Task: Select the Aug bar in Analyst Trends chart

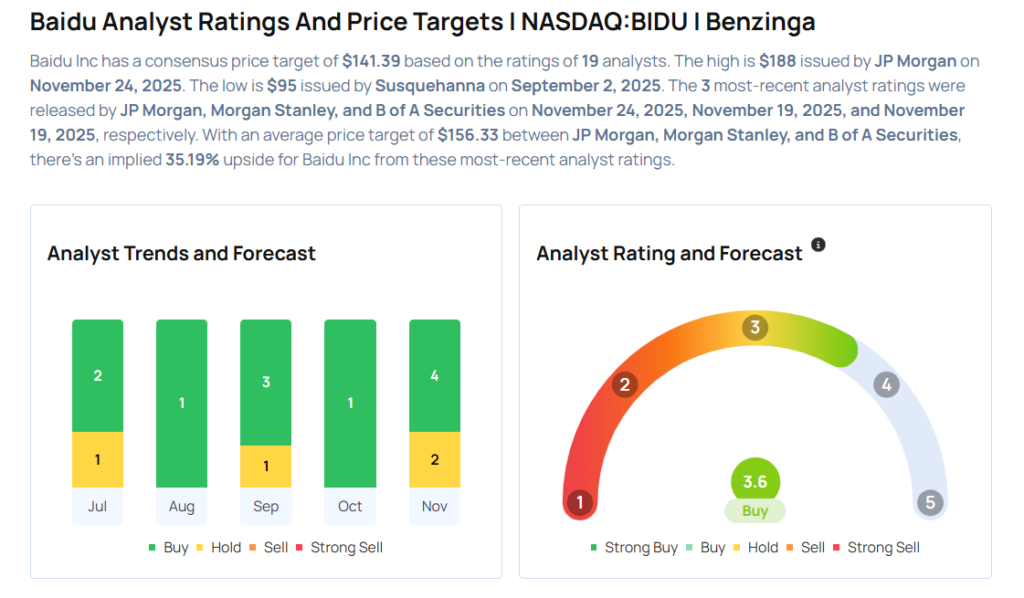Action: pyautogui.click(x=182, y=403)
